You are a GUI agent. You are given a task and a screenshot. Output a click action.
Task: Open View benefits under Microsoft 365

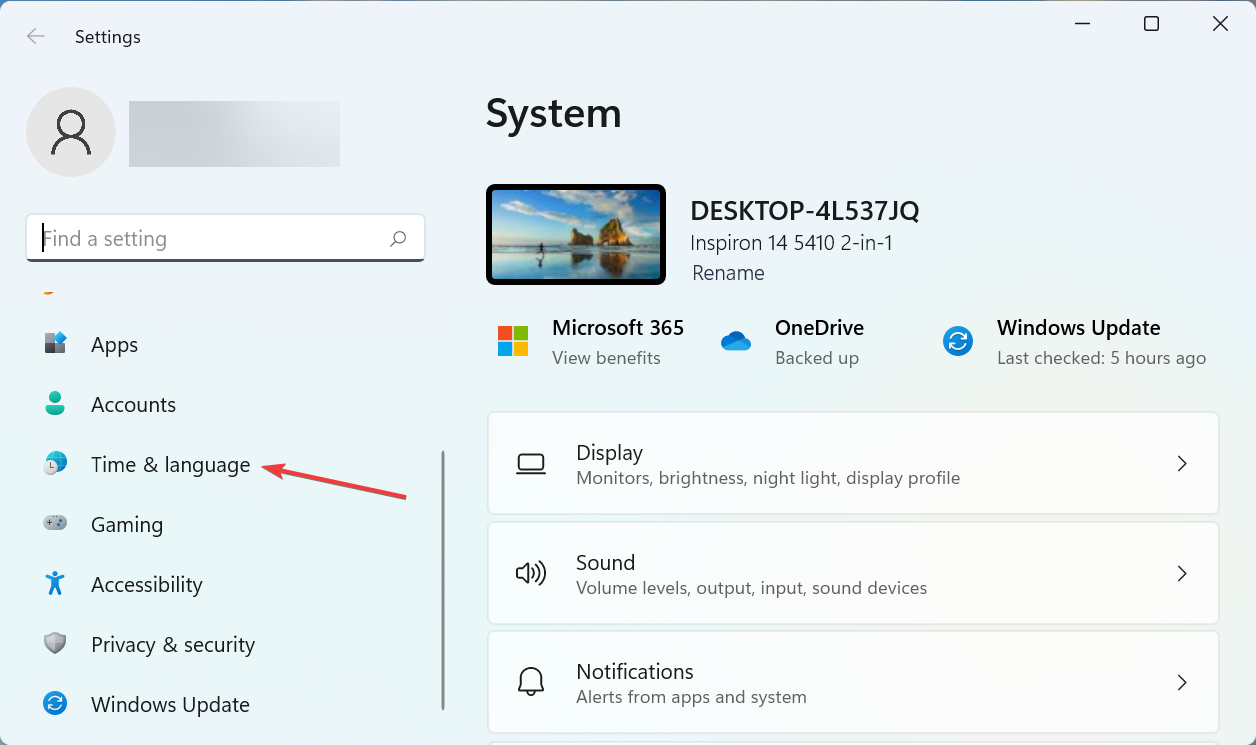point(606,357)
